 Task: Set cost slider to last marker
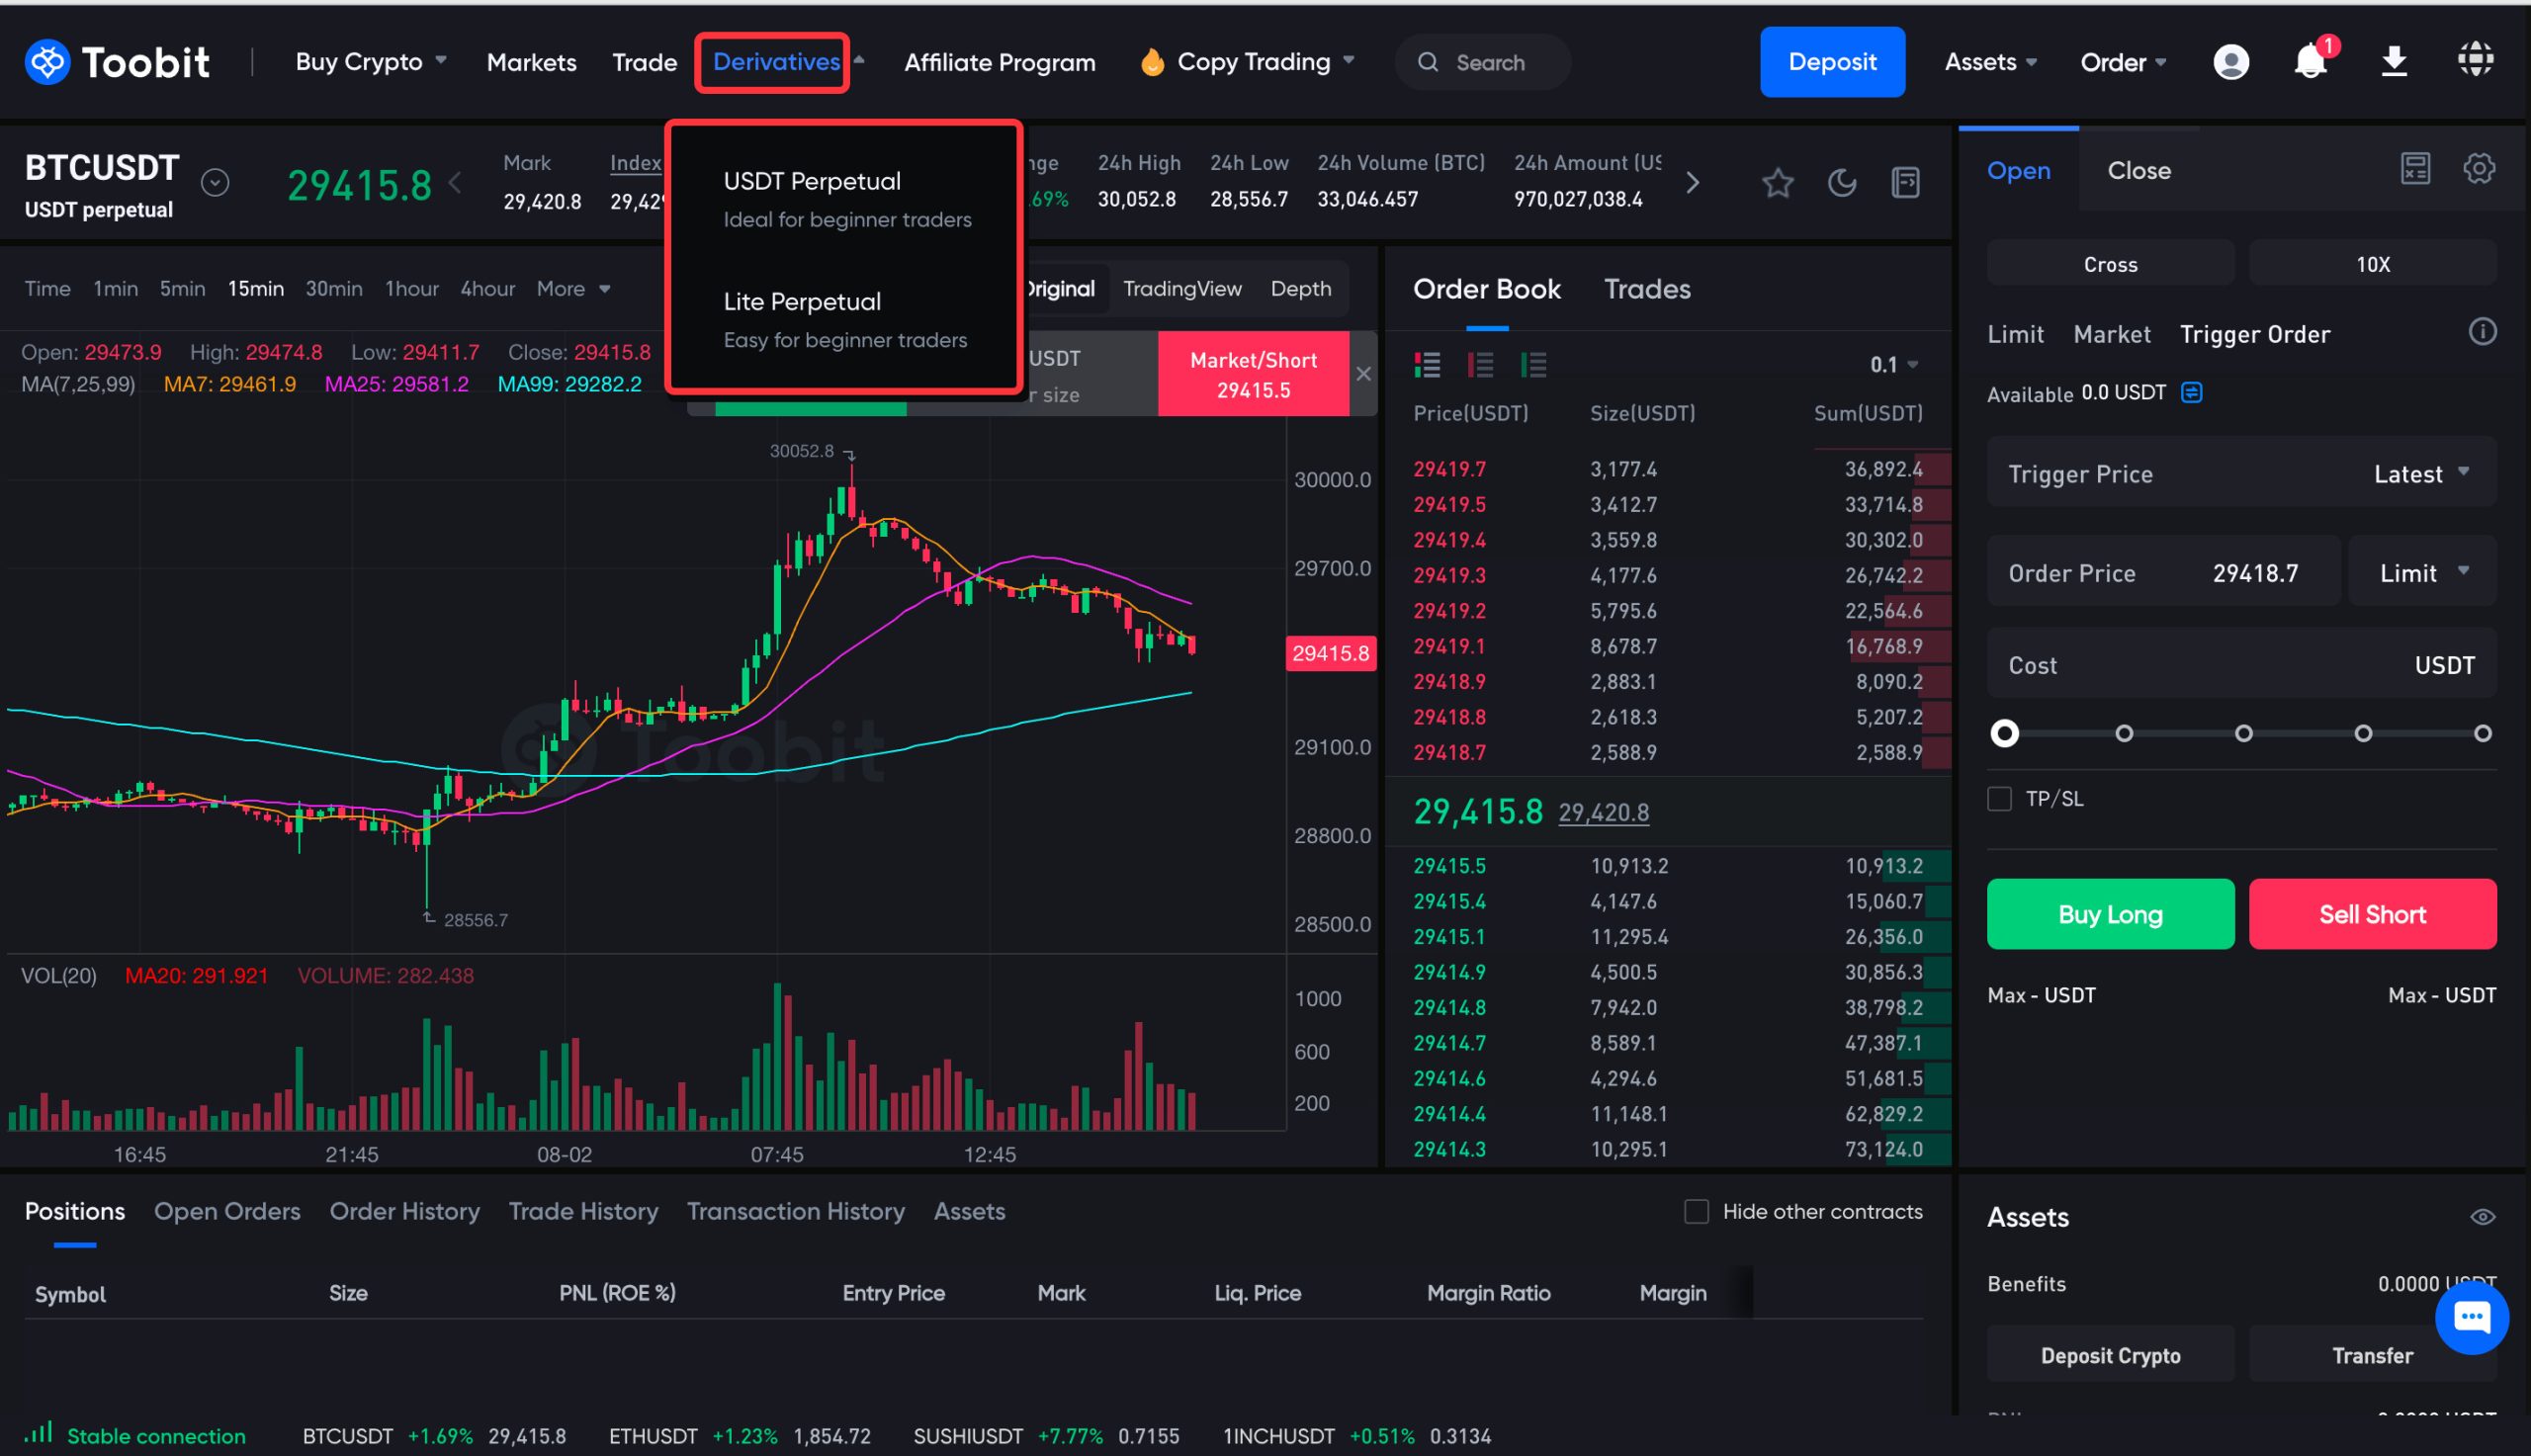(2482, 733)
